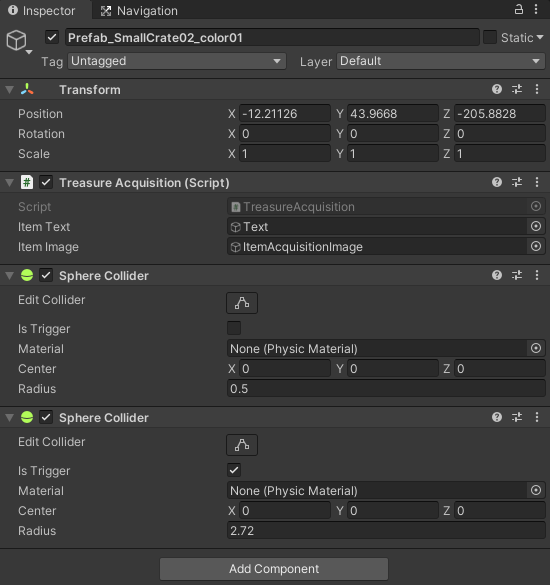
Task: Click Edit Collider button in second Sphere Collider
Action: point(242,445)
